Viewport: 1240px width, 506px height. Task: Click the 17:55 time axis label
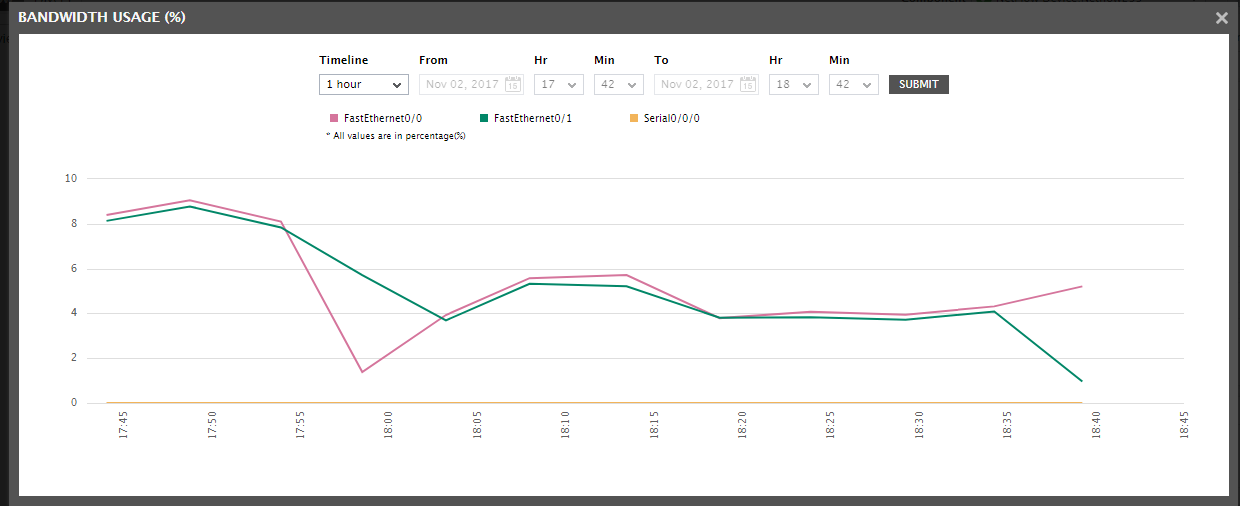click(301, 426)
